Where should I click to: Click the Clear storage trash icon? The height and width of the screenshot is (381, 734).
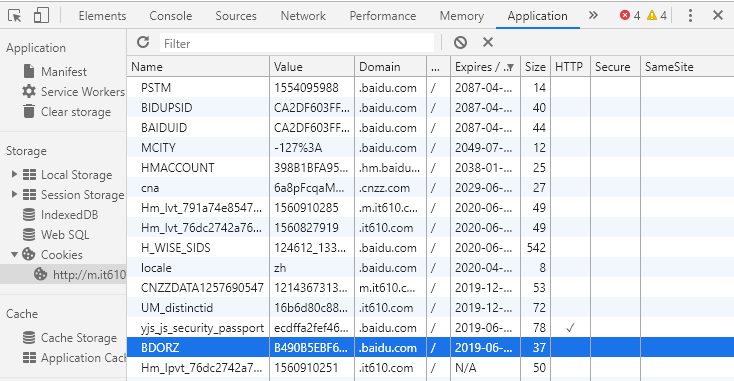coord(29,111)
